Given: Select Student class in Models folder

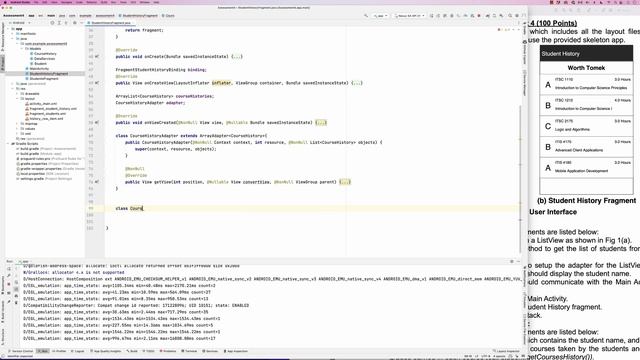Looking at the screenshot, I should click(40, 64).
